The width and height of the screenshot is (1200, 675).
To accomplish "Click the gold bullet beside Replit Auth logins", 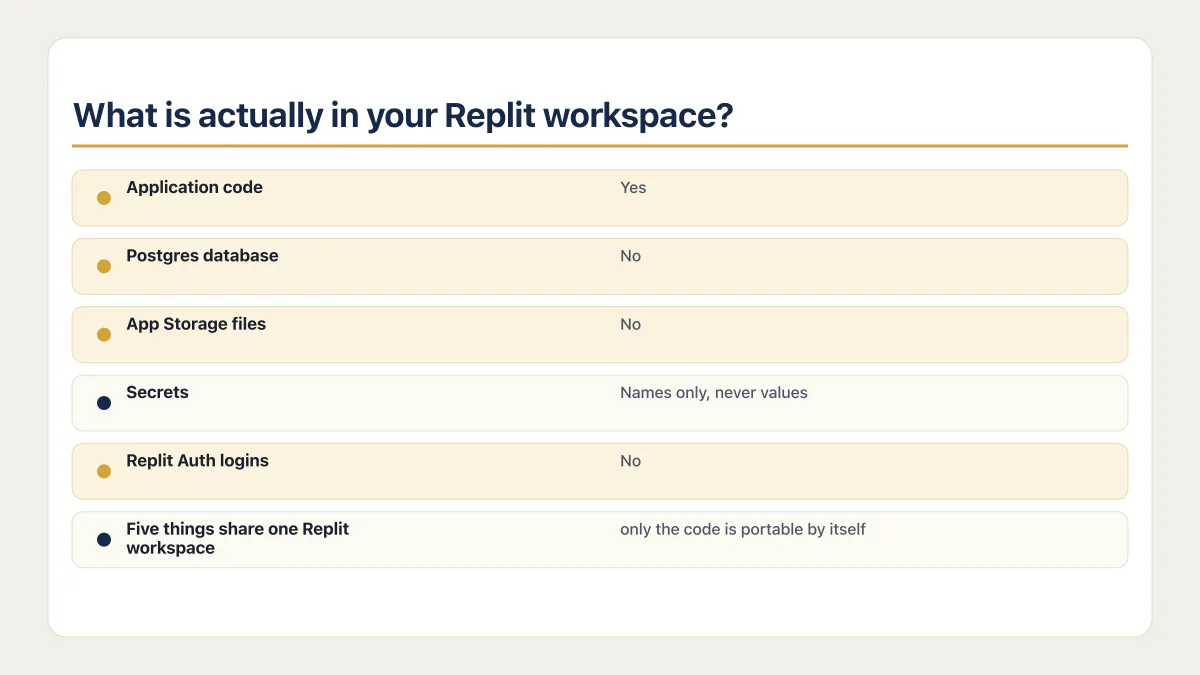I will coord(104,471).
